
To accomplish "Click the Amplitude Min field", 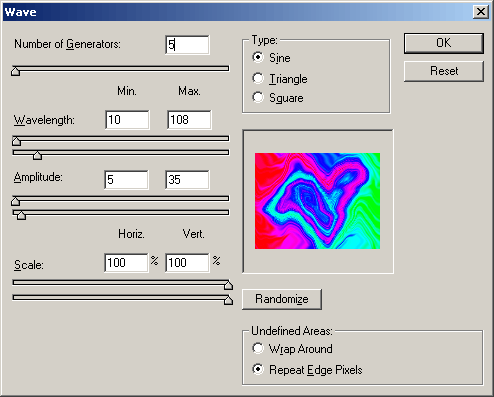I will point(126,180).
